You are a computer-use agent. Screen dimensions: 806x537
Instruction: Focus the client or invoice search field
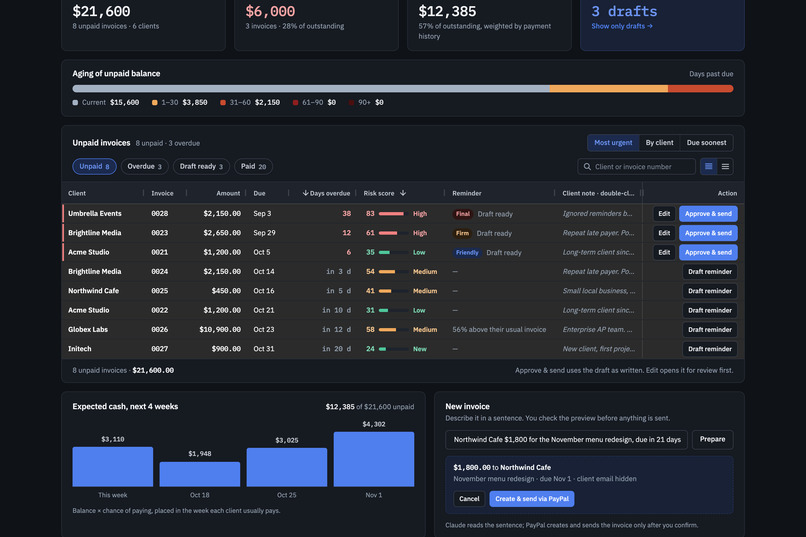coord(636,166)
